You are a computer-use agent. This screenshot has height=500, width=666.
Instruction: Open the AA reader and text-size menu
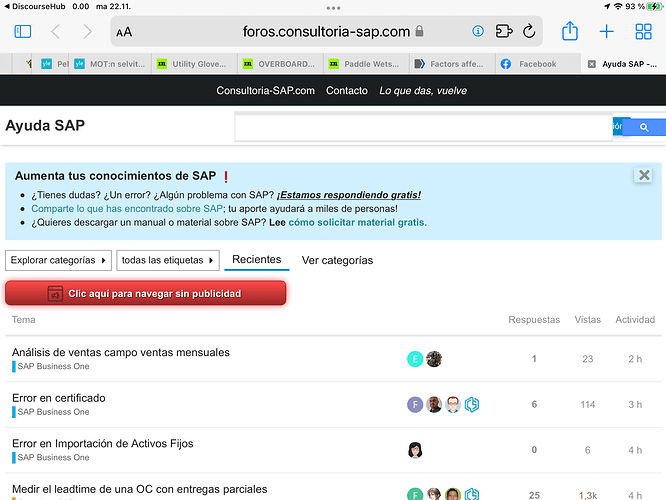point(124,32)
